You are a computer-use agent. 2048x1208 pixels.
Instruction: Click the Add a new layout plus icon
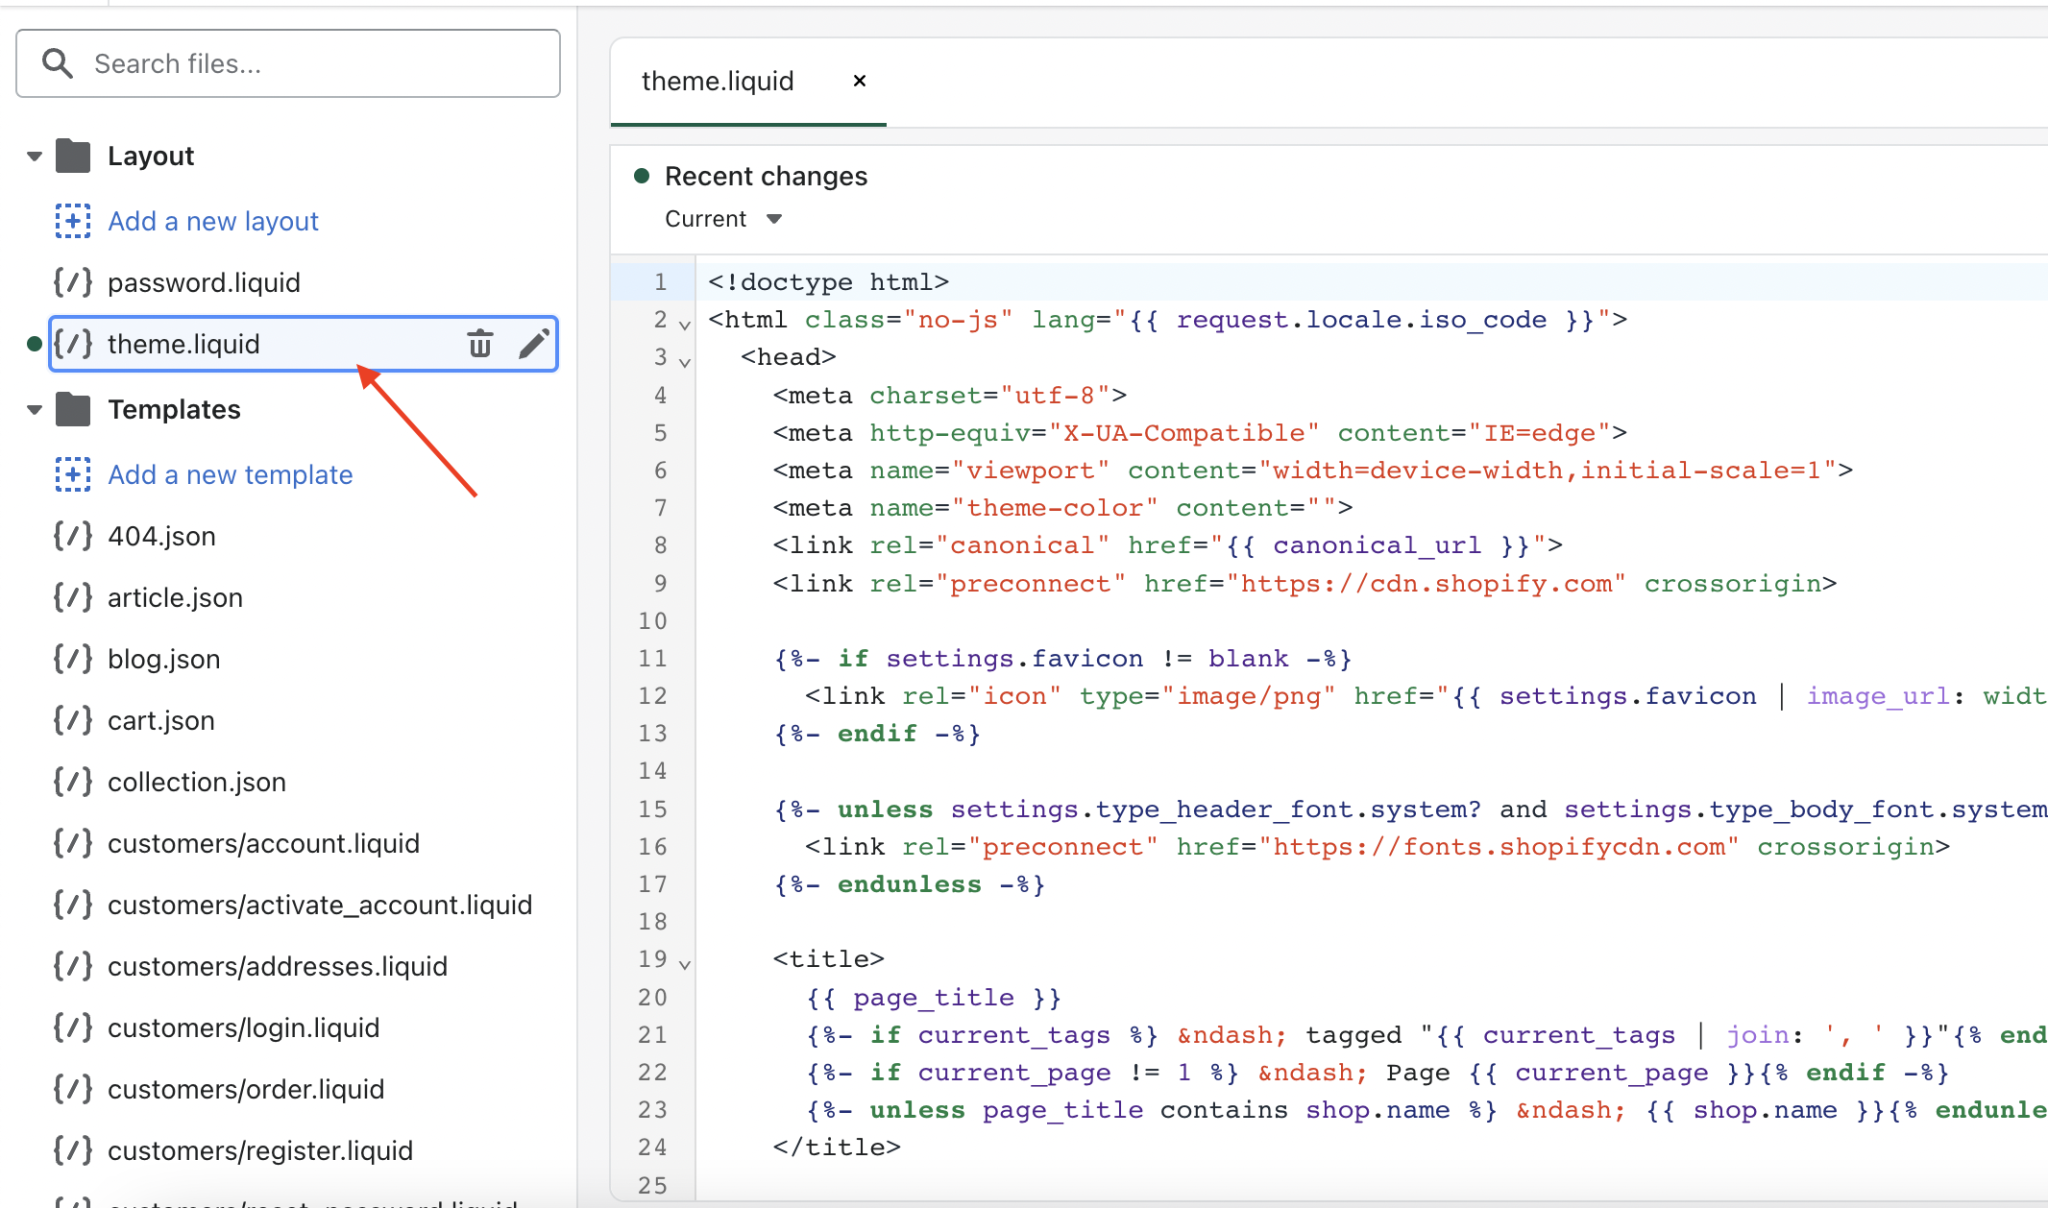[x=72, y=221]
